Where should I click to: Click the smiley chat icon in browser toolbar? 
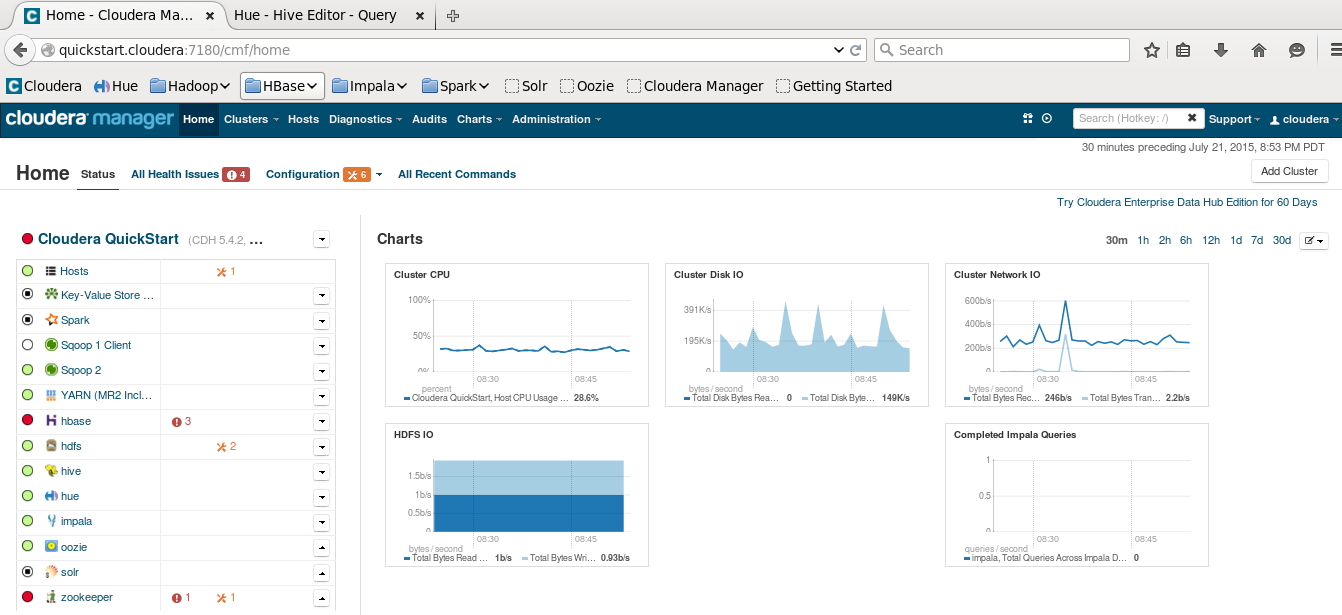coord(1297,50)
